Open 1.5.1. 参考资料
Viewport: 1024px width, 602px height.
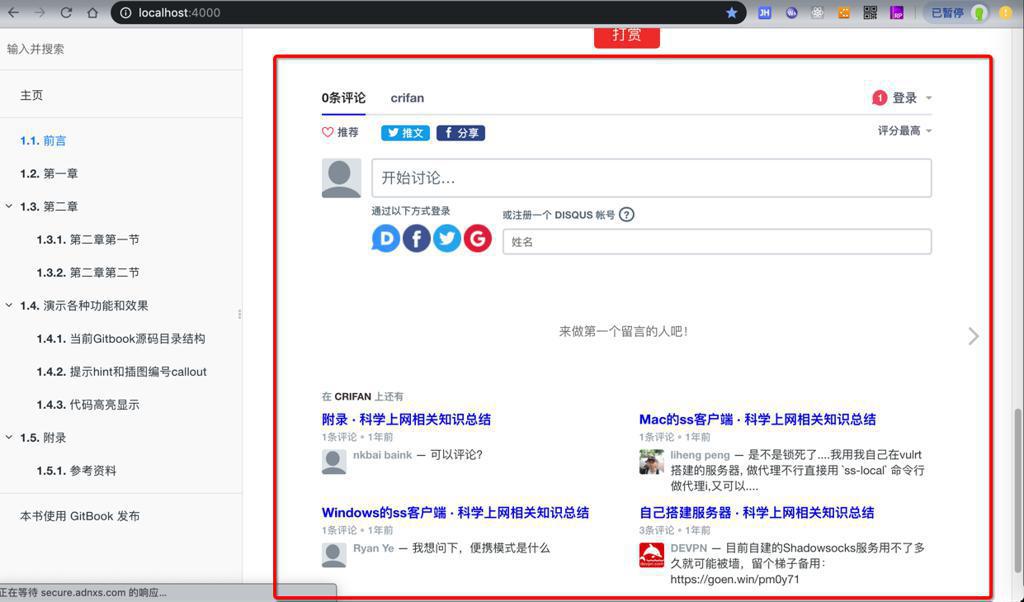76,471
